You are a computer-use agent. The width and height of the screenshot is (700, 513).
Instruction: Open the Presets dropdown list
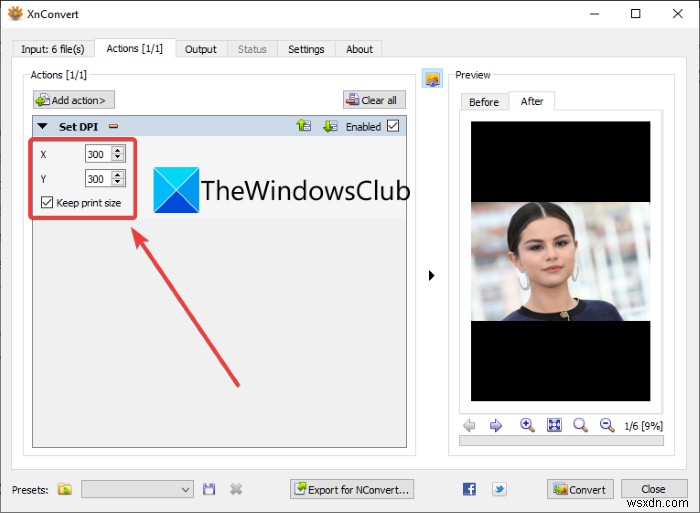click(137, 489)
